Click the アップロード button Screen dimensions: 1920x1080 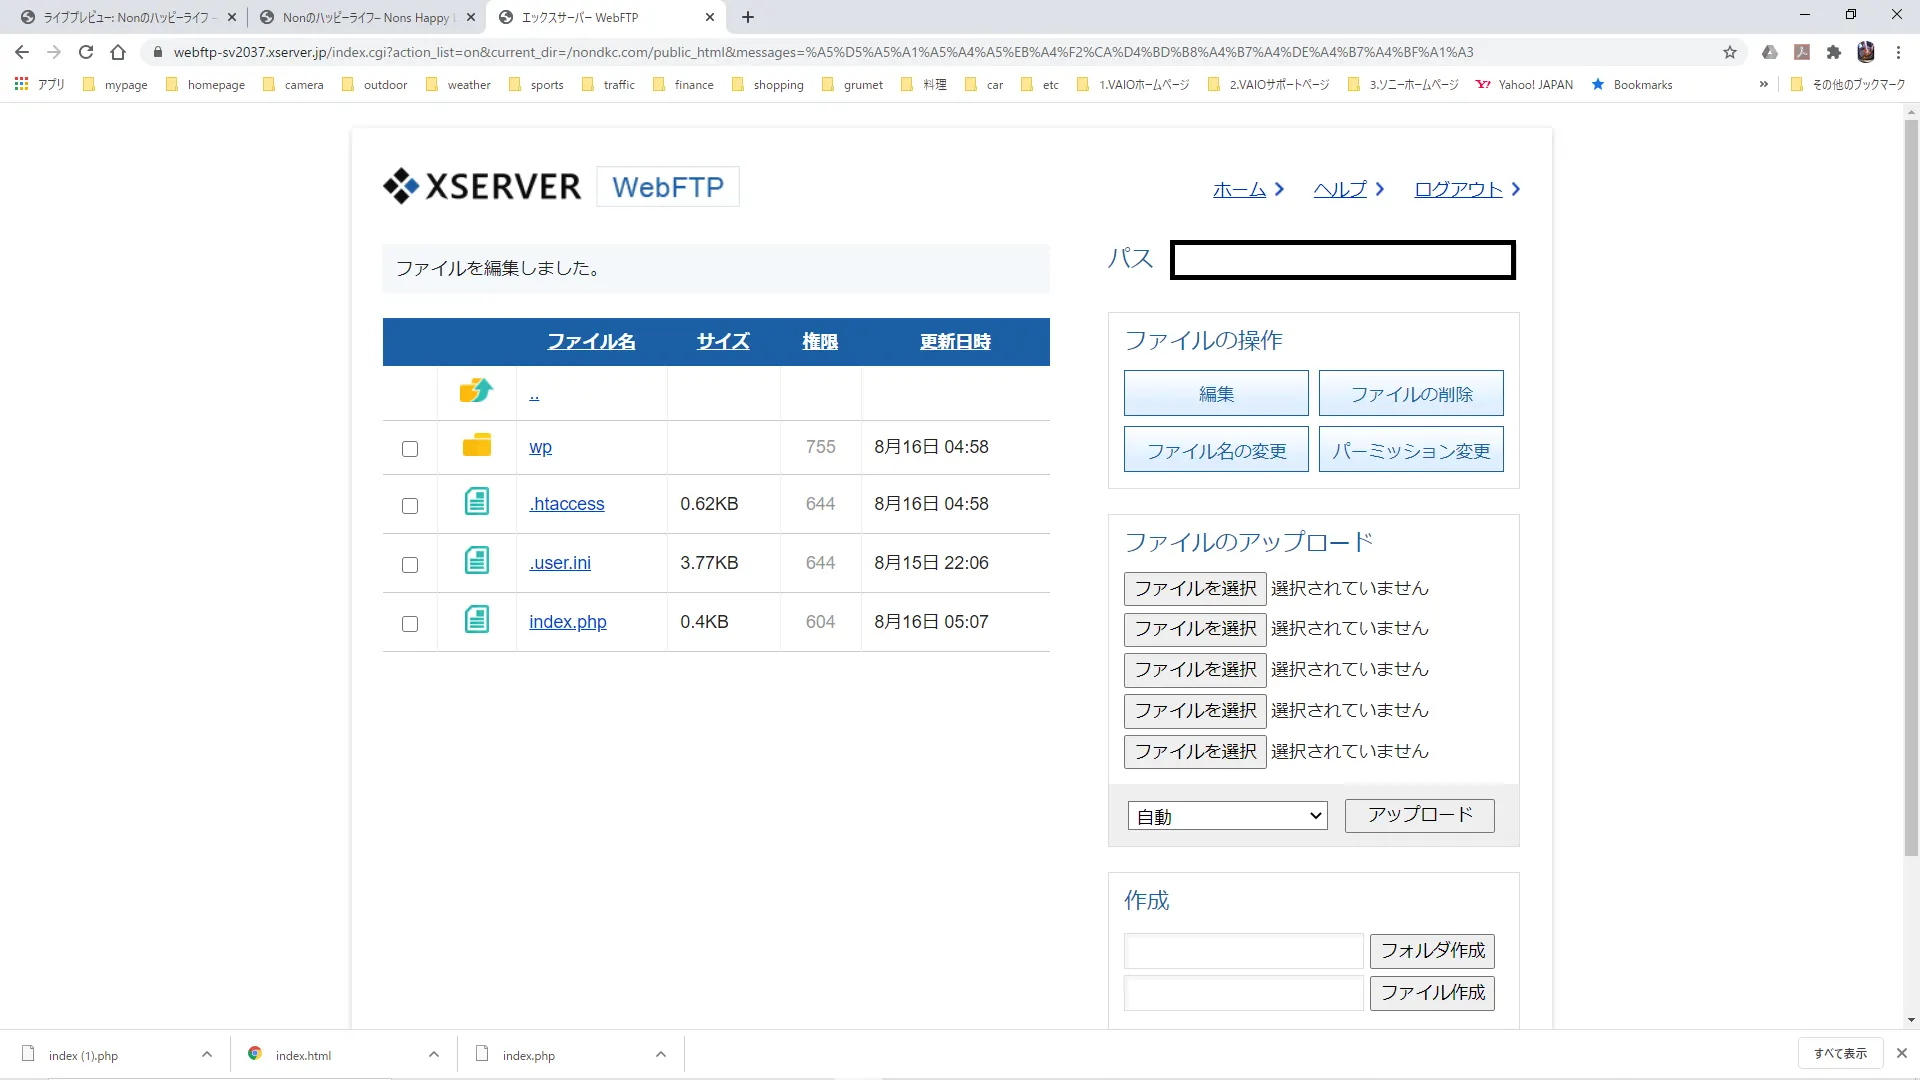(x=1420, y=815)
